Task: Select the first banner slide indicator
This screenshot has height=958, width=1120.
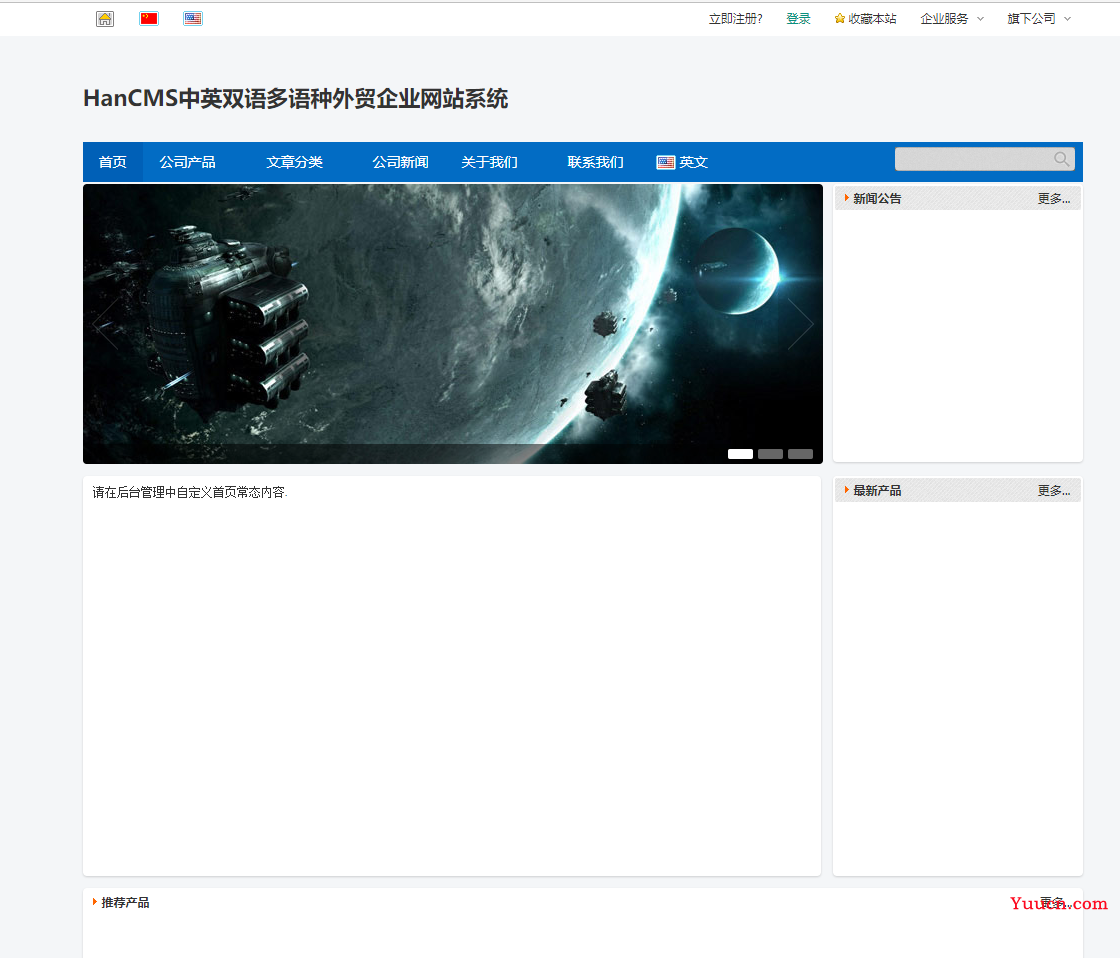Action: point(740,454)
